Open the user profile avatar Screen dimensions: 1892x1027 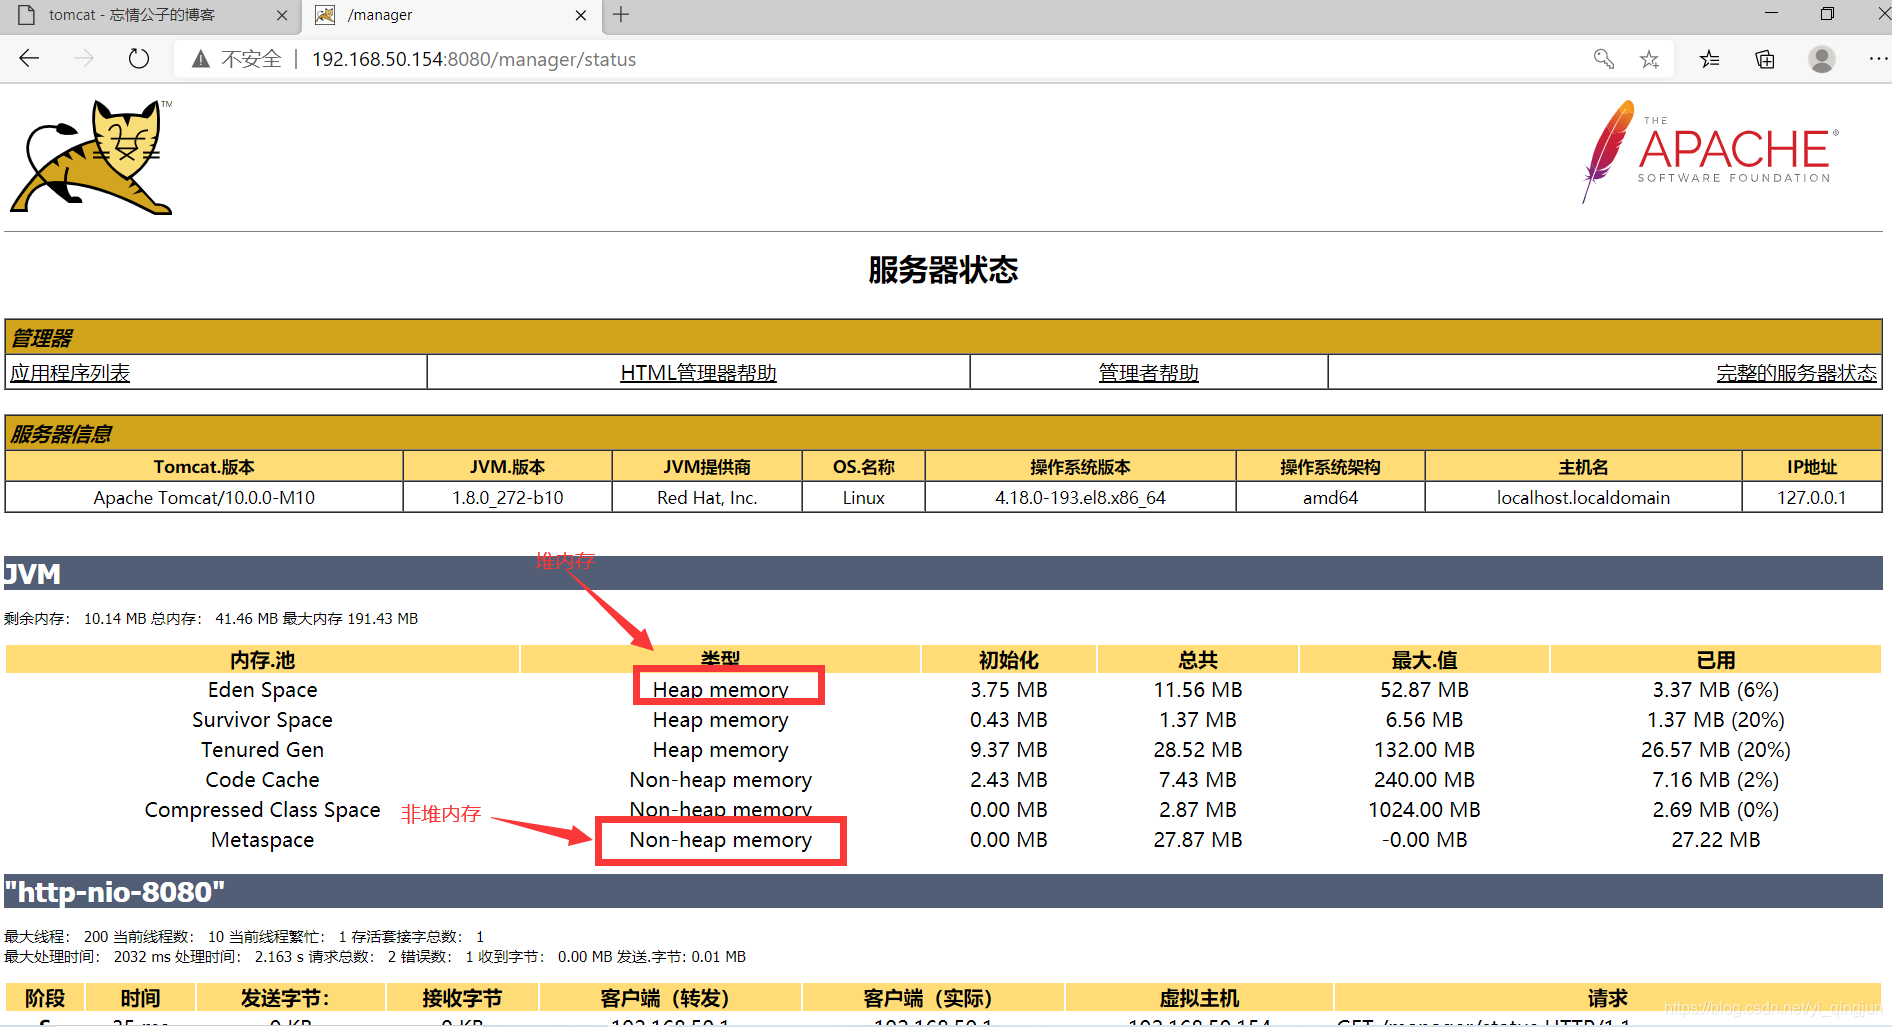[x=1822, y=59]
